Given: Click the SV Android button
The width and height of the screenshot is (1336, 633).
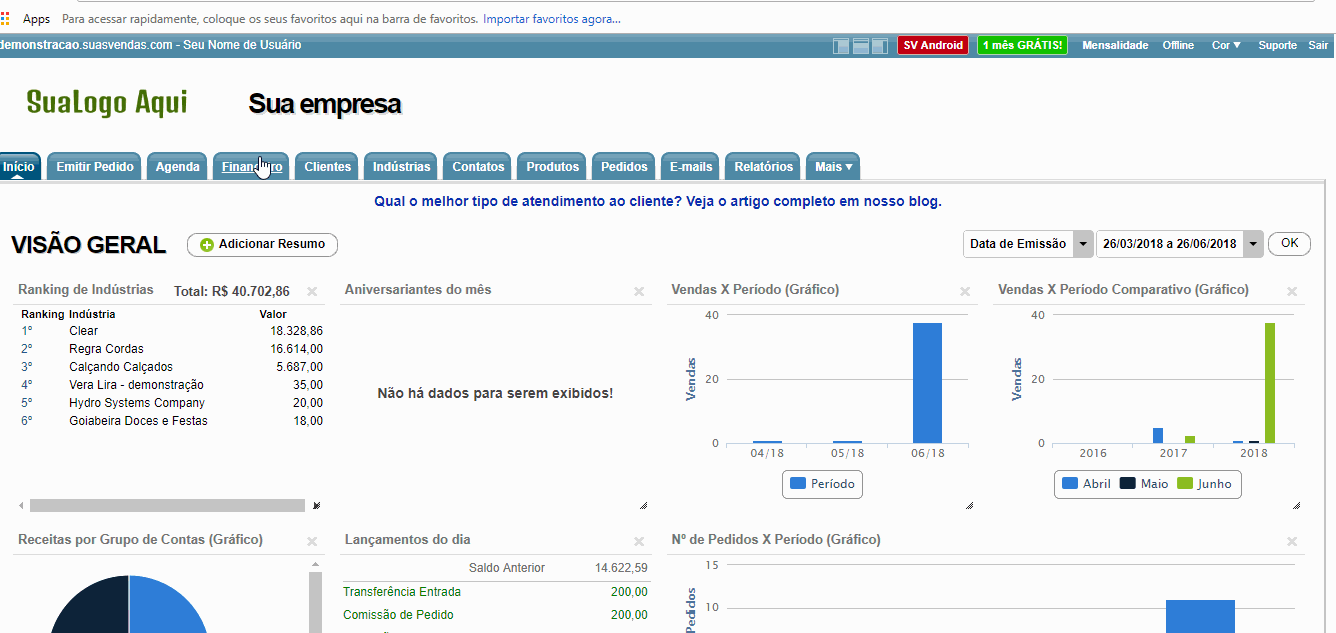Looking at the screenshot, I should (933, 45).
